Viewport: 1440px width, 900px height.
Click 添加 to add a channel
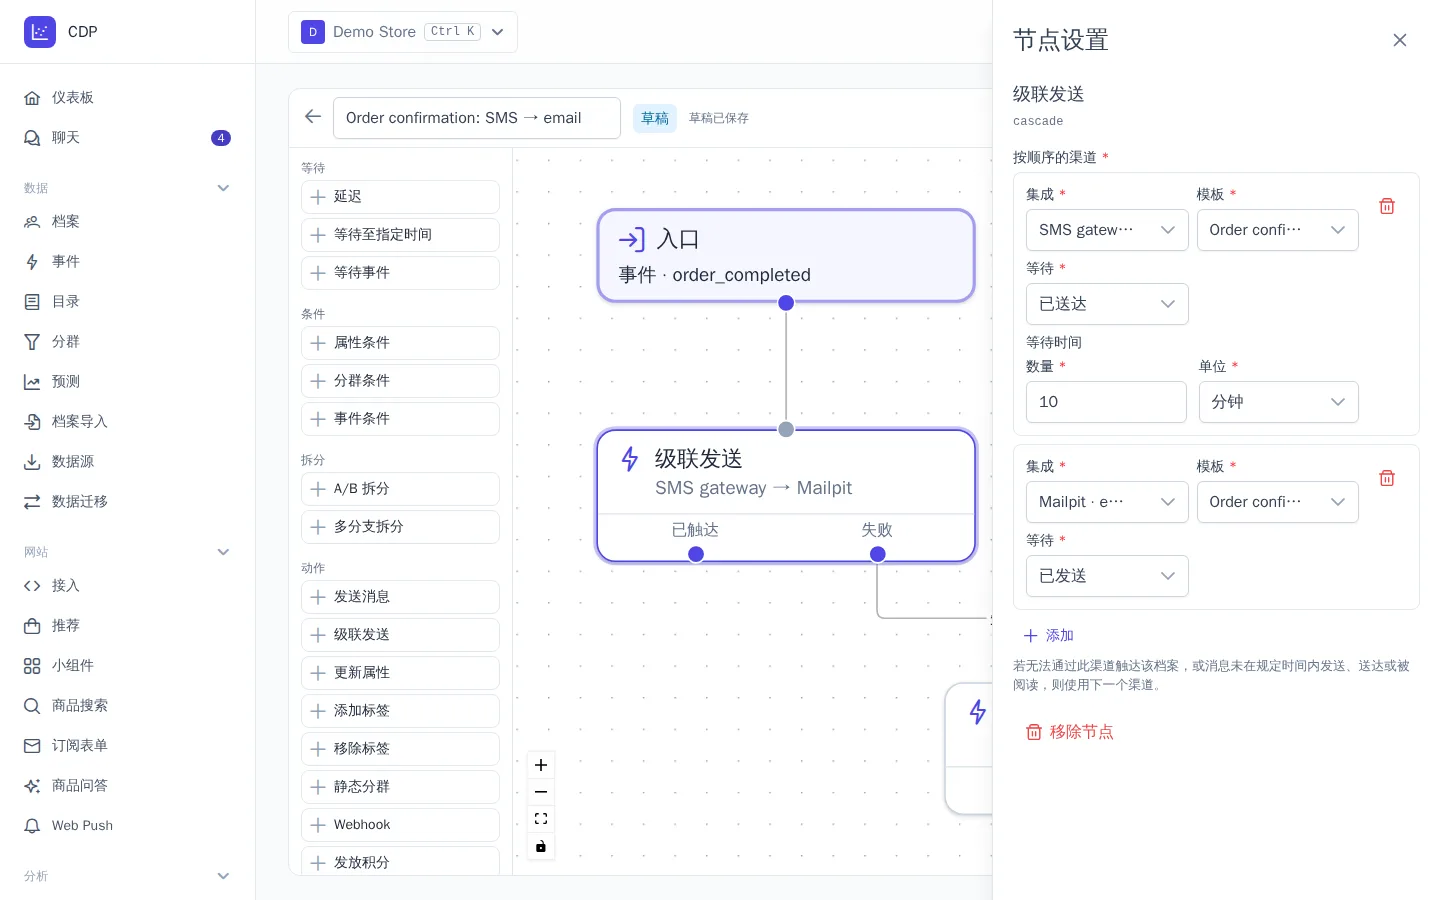[x=1048, y=636]
